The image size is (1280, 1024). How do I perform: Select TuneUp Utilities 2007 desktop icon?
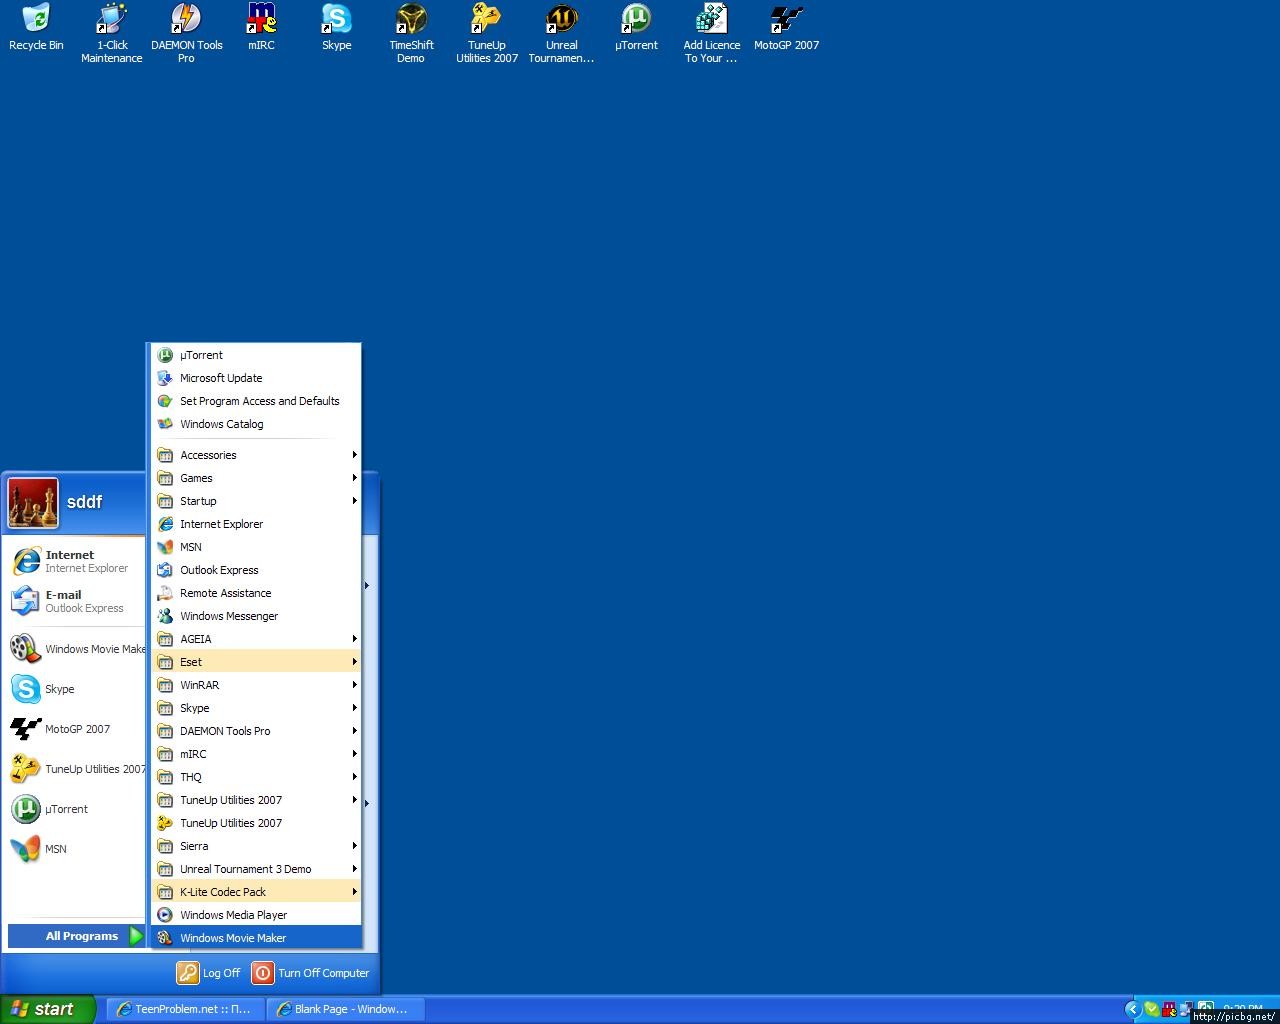pos(487,34)
